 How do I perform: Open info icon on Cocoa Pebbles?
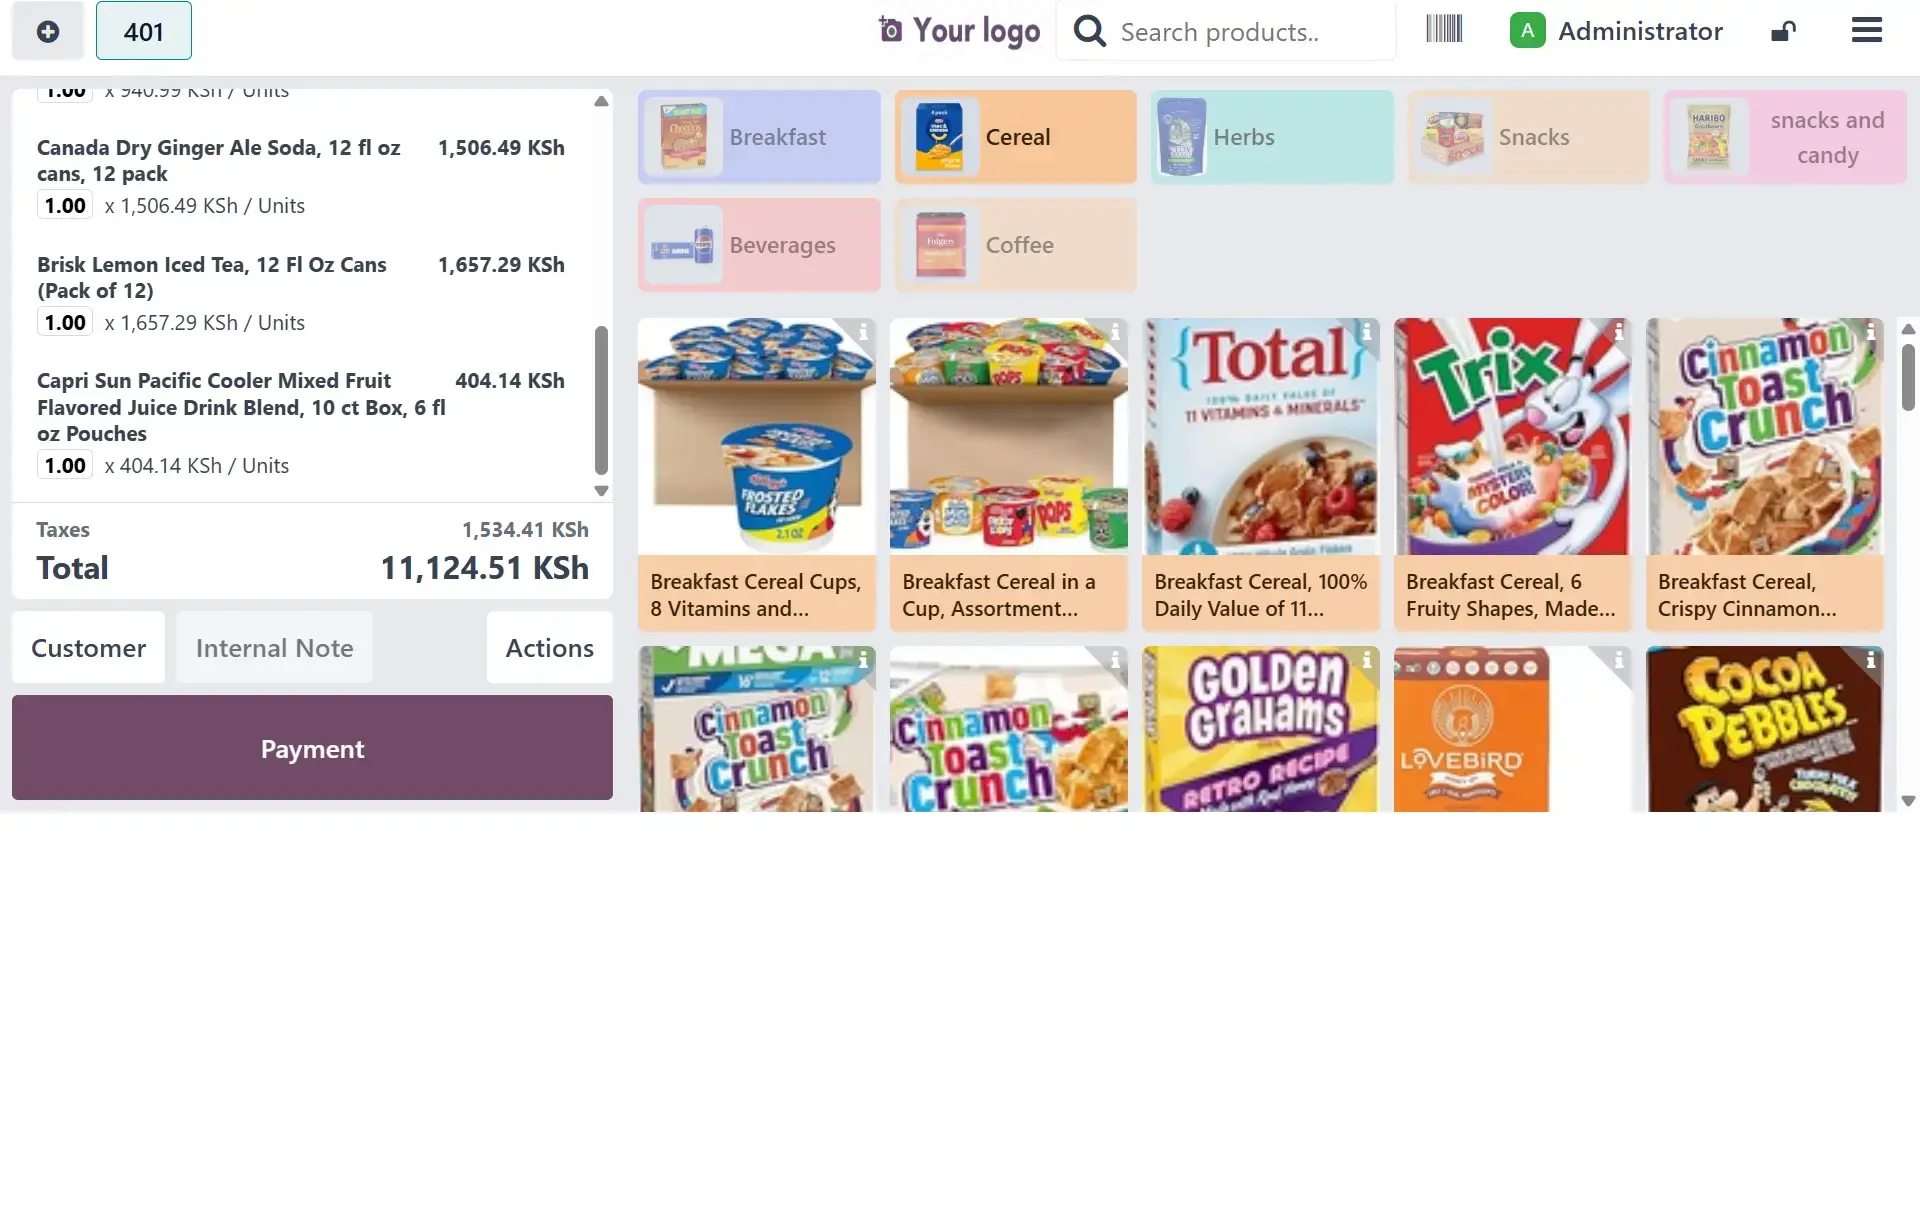tap(1870, 660)
